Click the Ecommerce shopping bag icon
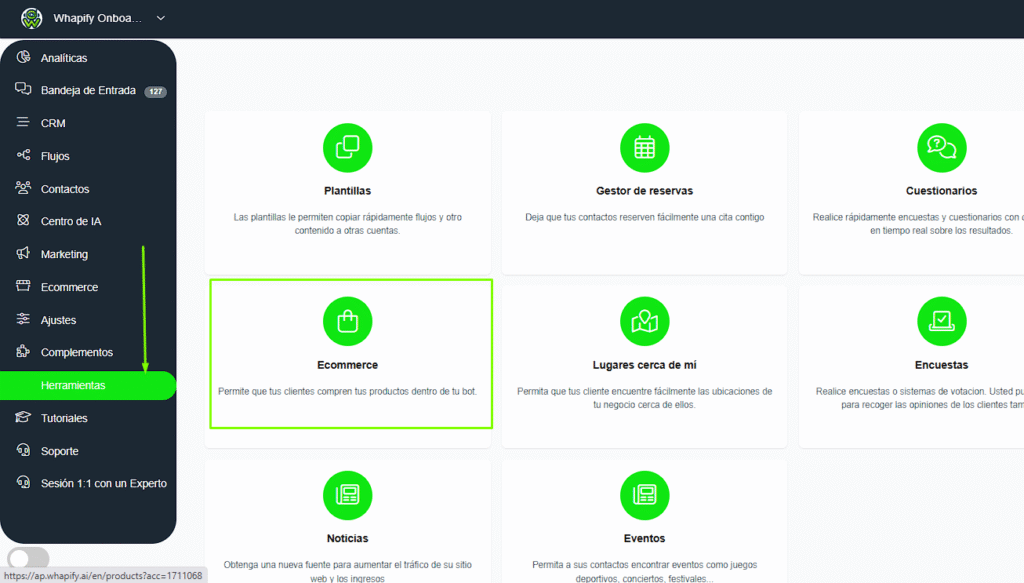This screenshot has width=1024, height=583. tap(347, 321)
